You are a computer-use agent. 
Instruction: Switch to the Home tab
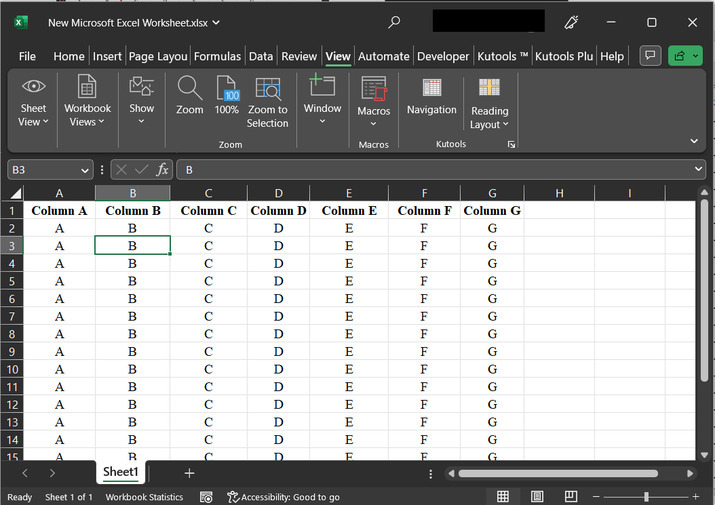[69, 56]
